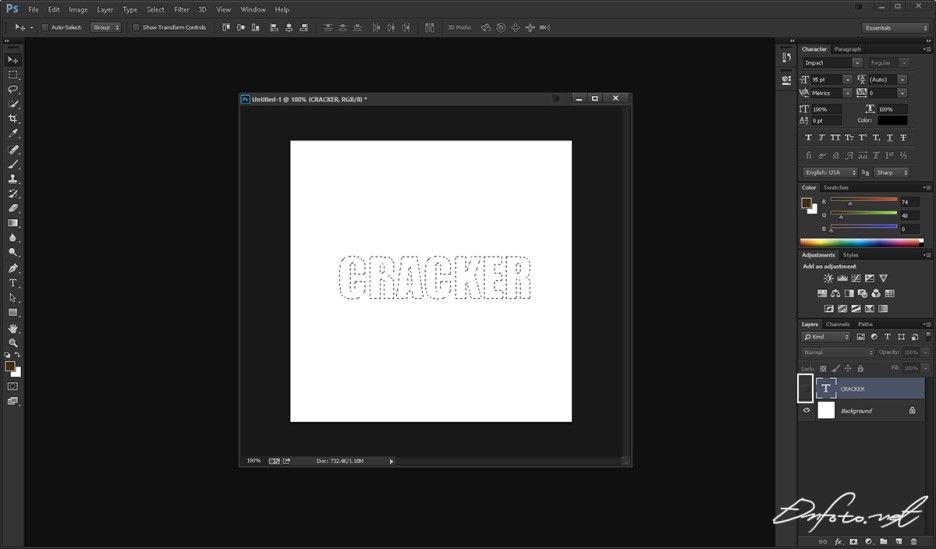Change screen mode in toolbar
Screen dimensions: 936x549
pyautogui.click(x=13, y=401)
